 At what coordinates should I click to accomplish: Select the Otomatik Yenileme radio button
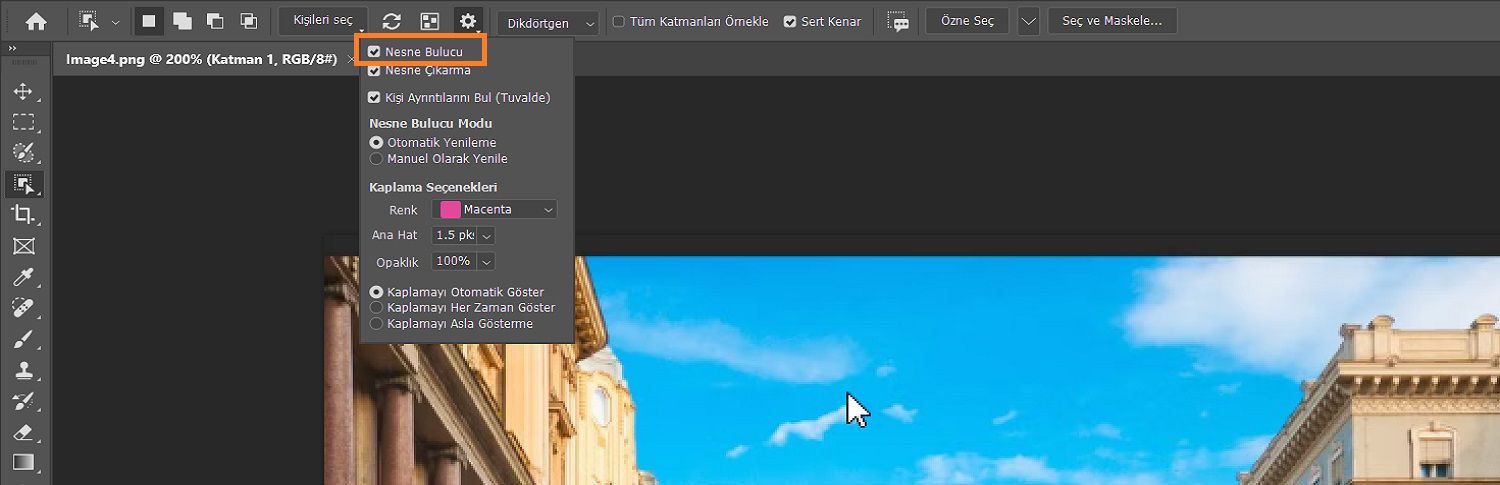pyautogui.click(x=377, y=143)
